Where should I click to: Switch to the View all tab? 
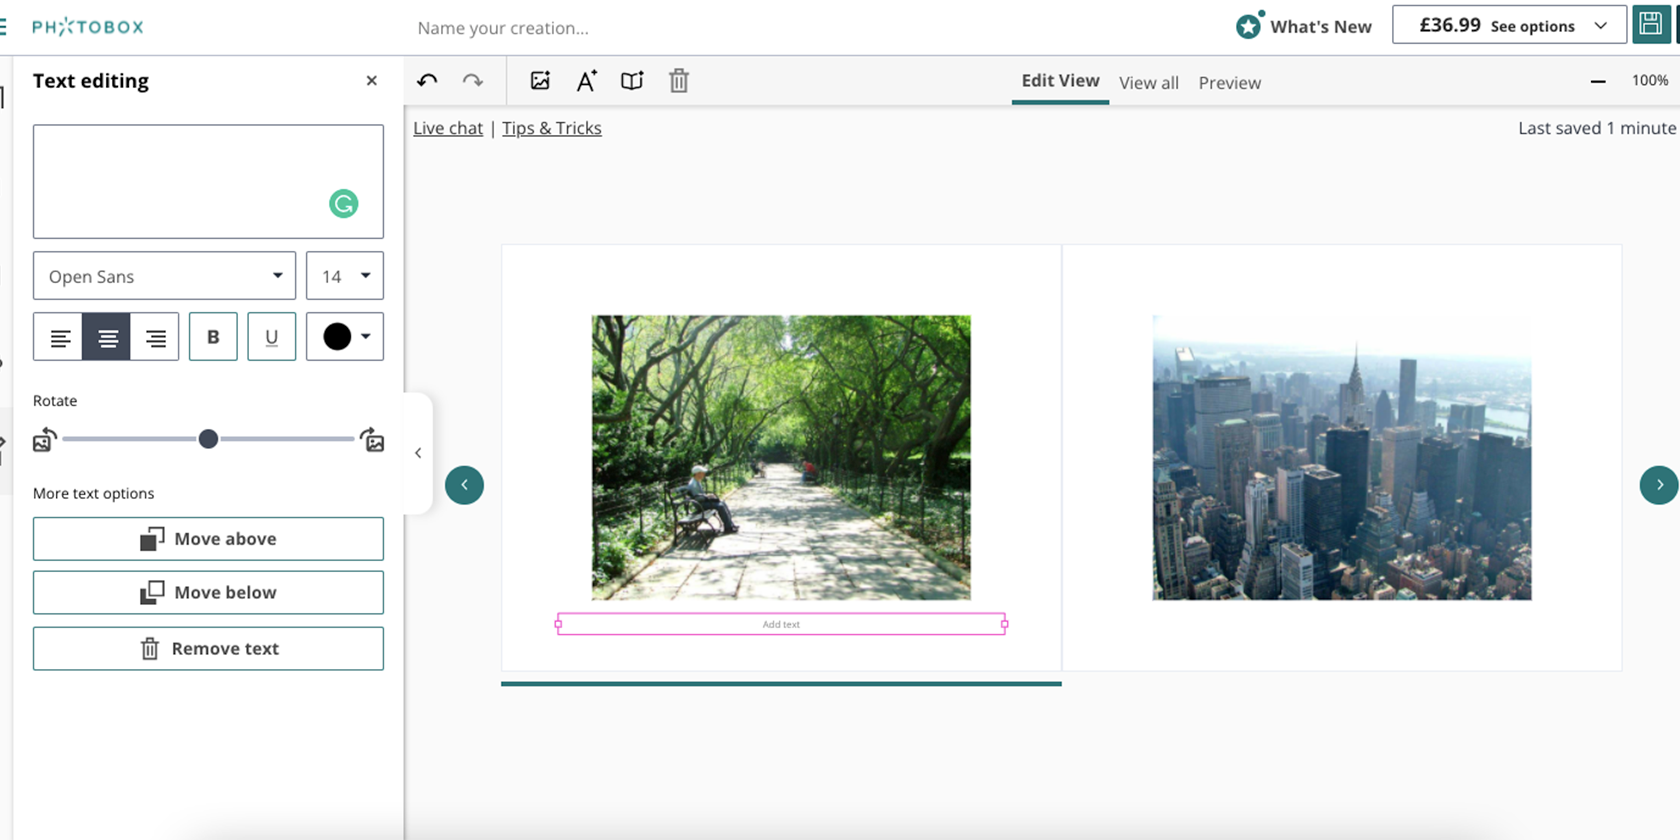[x=1148, y=83]
